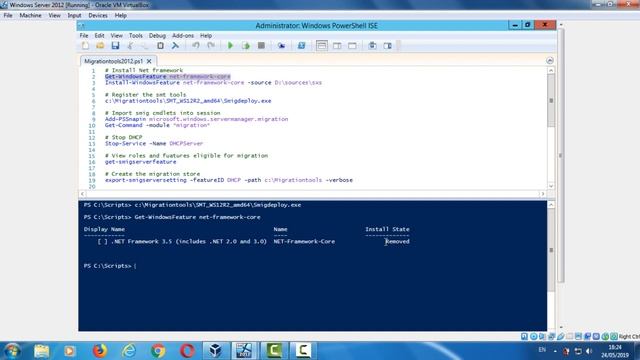Click script pane horizontal scrollbar right arrow

pyautogui.click(x=542, y=194)
